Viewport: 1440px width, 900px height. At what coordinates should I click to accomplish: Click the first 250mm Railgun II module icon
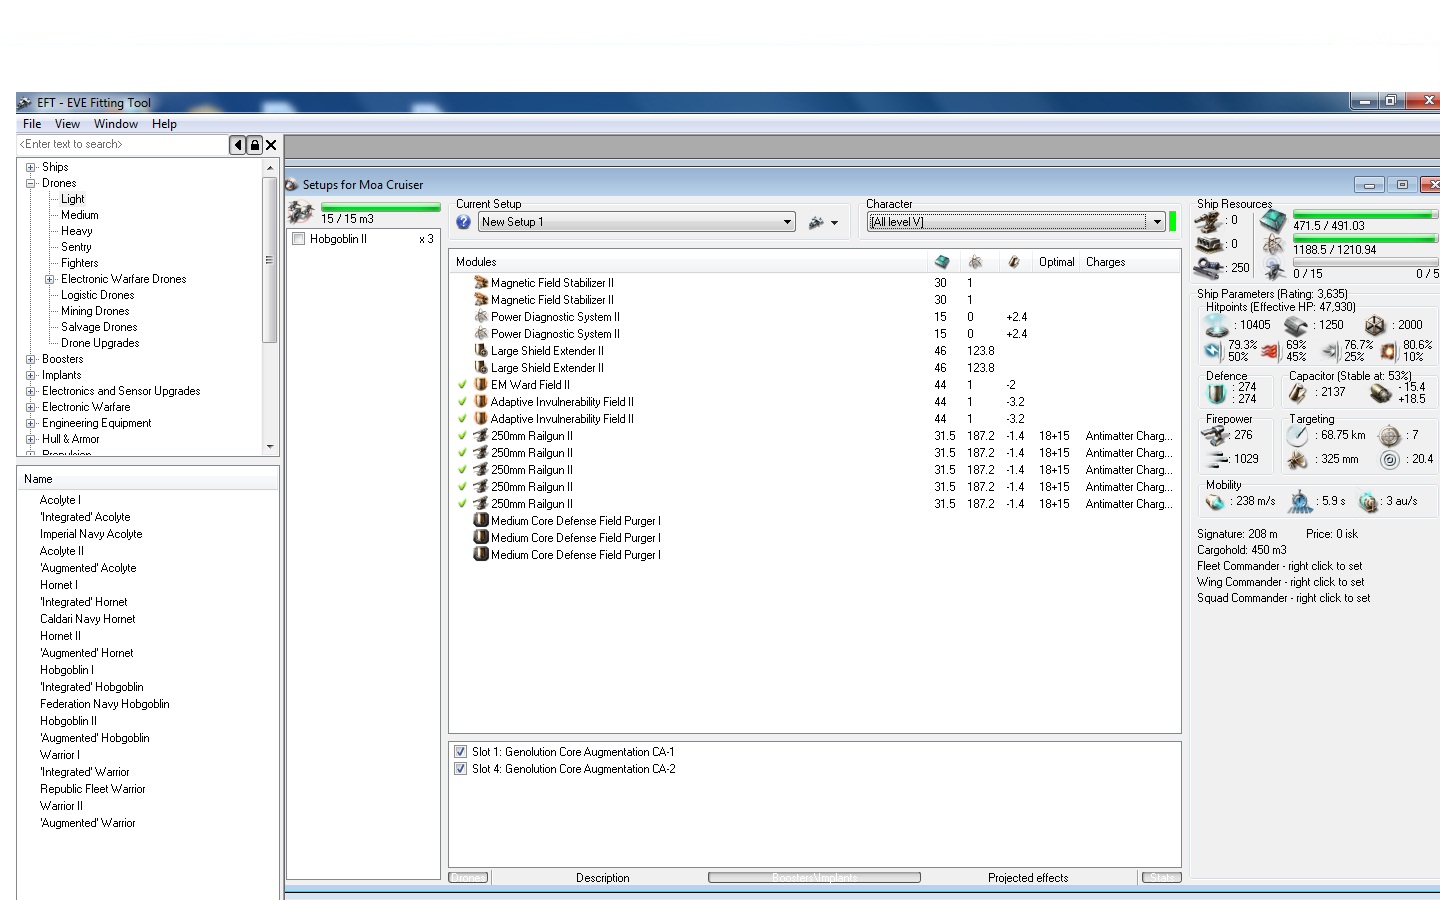(x=481, y=436)
